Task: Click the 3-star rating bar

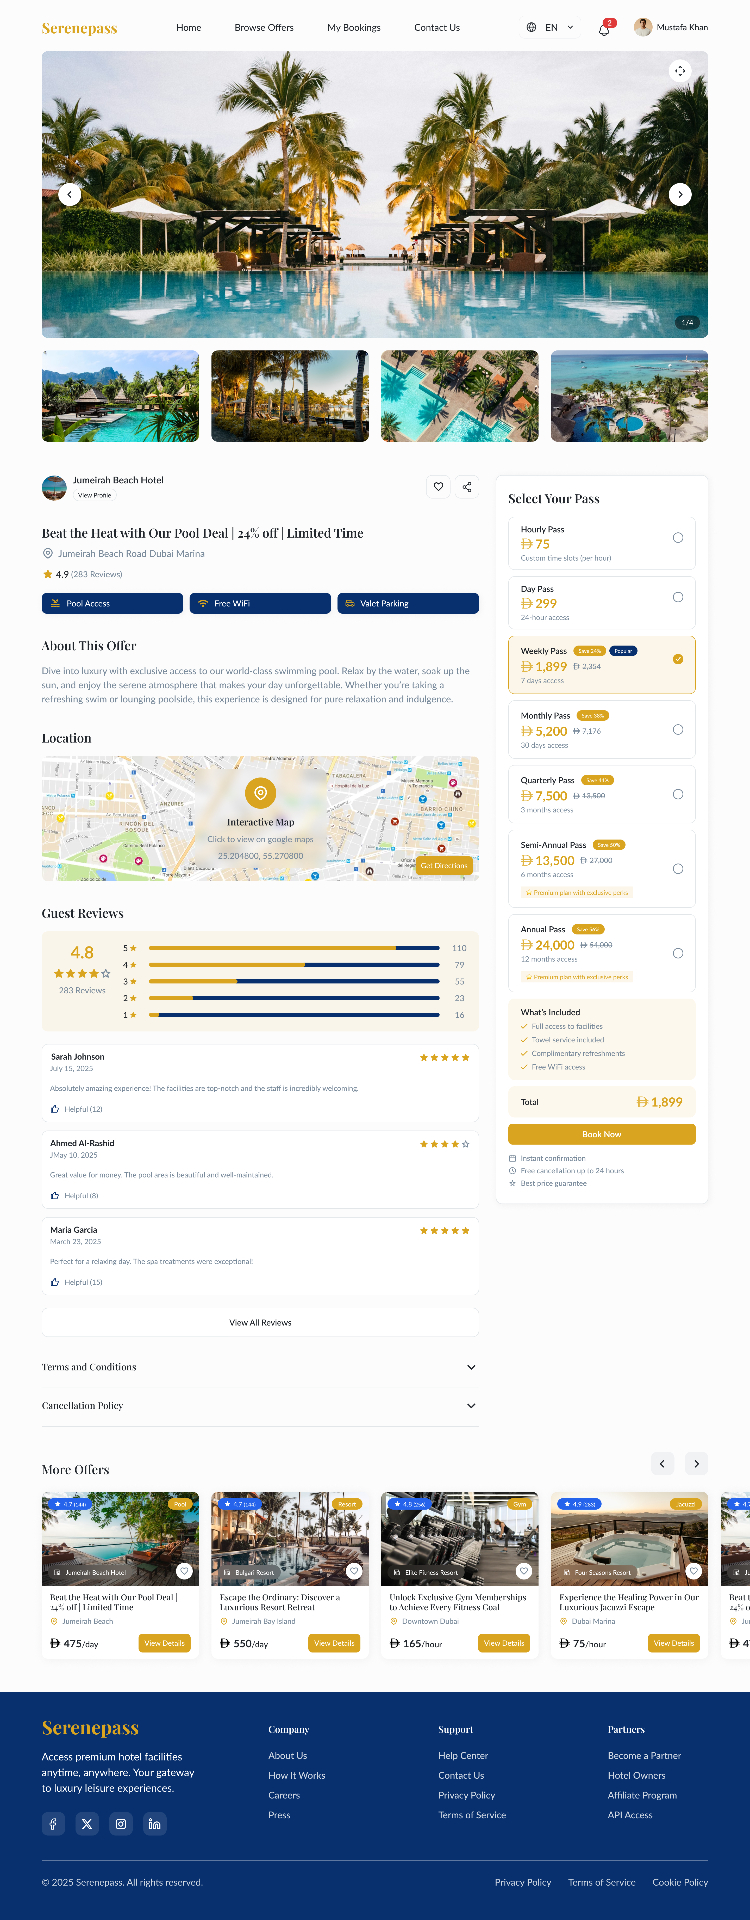Action: click(294, 981)
